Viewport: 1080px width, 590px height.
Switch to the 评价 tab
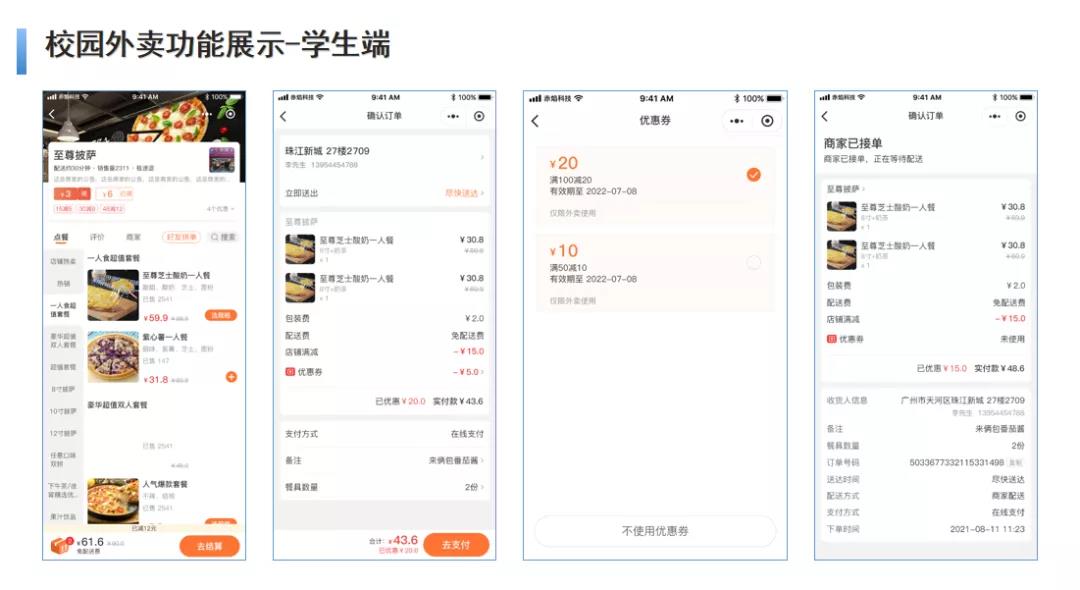[97, 237]
